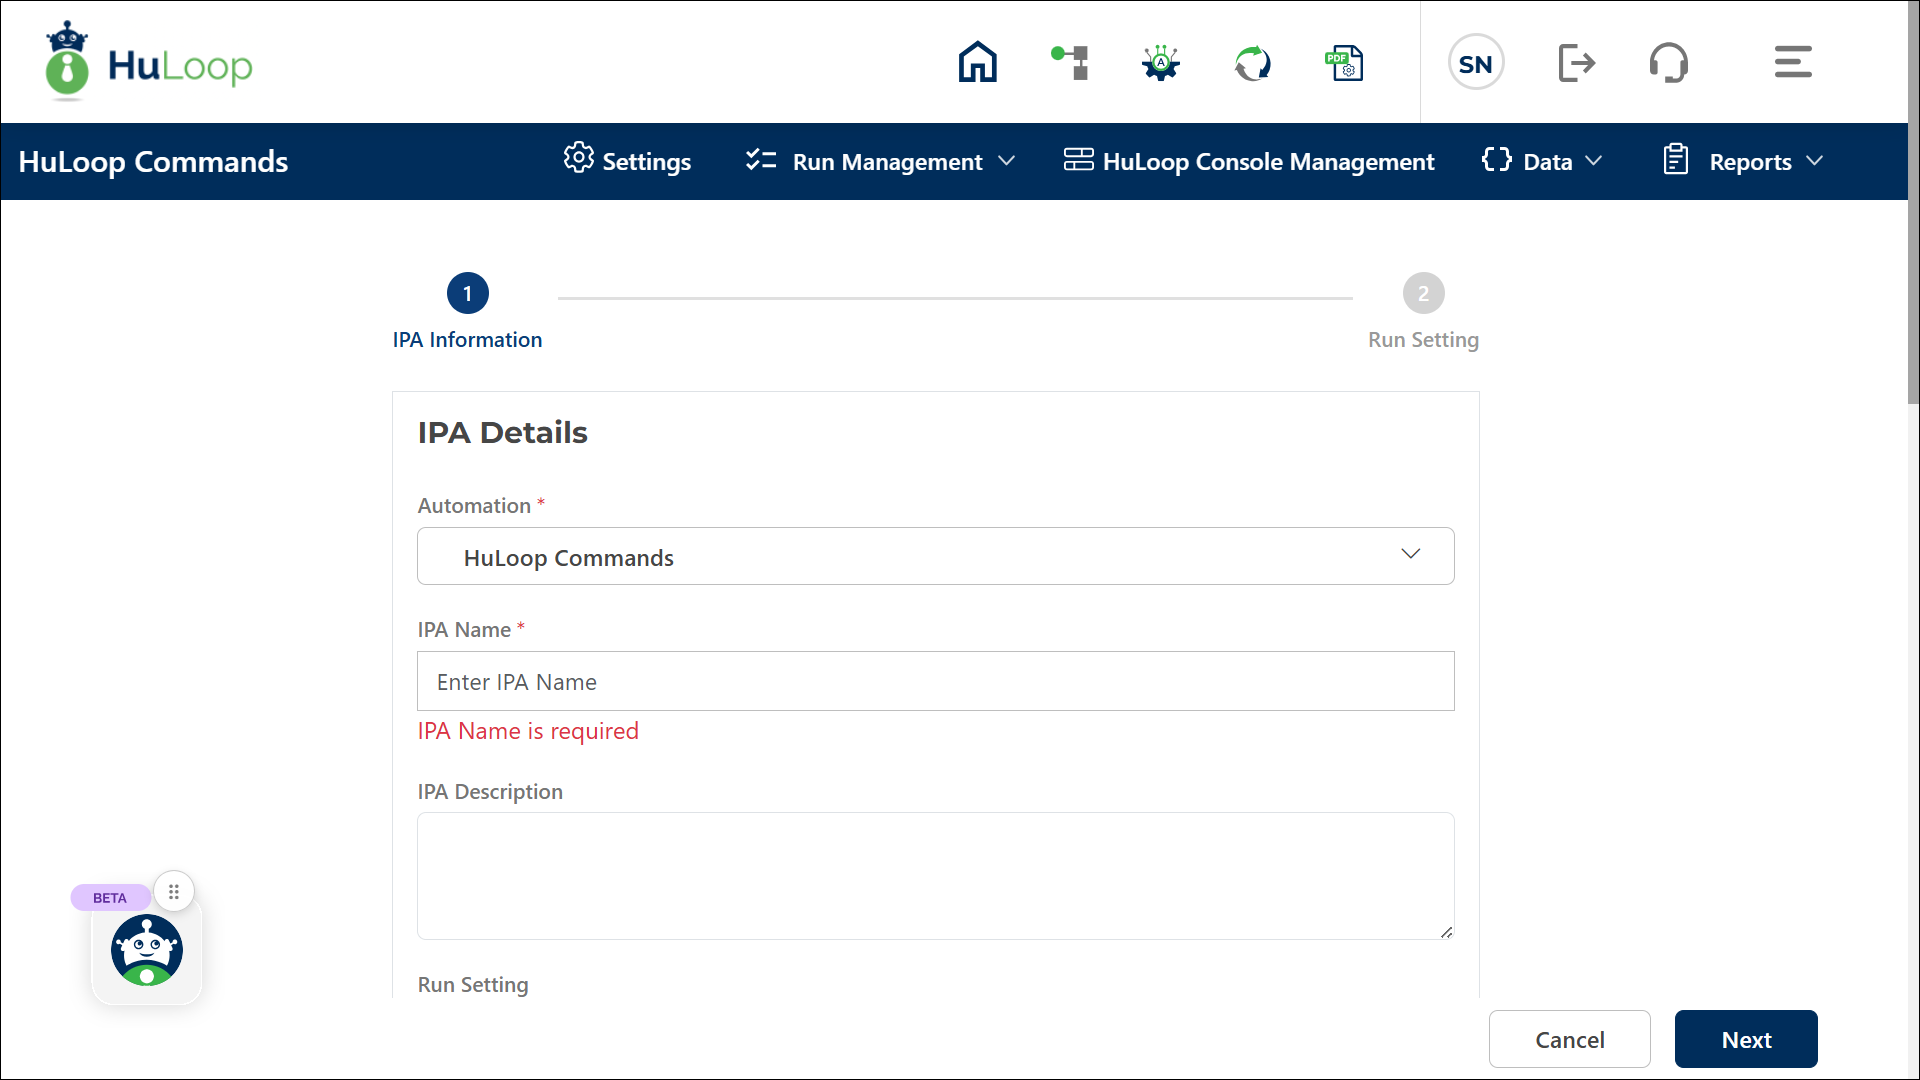The width and height of the screenshot is (1920, 1080).
Task: Click the automation gear bug icon
Action: (1161, 63)
